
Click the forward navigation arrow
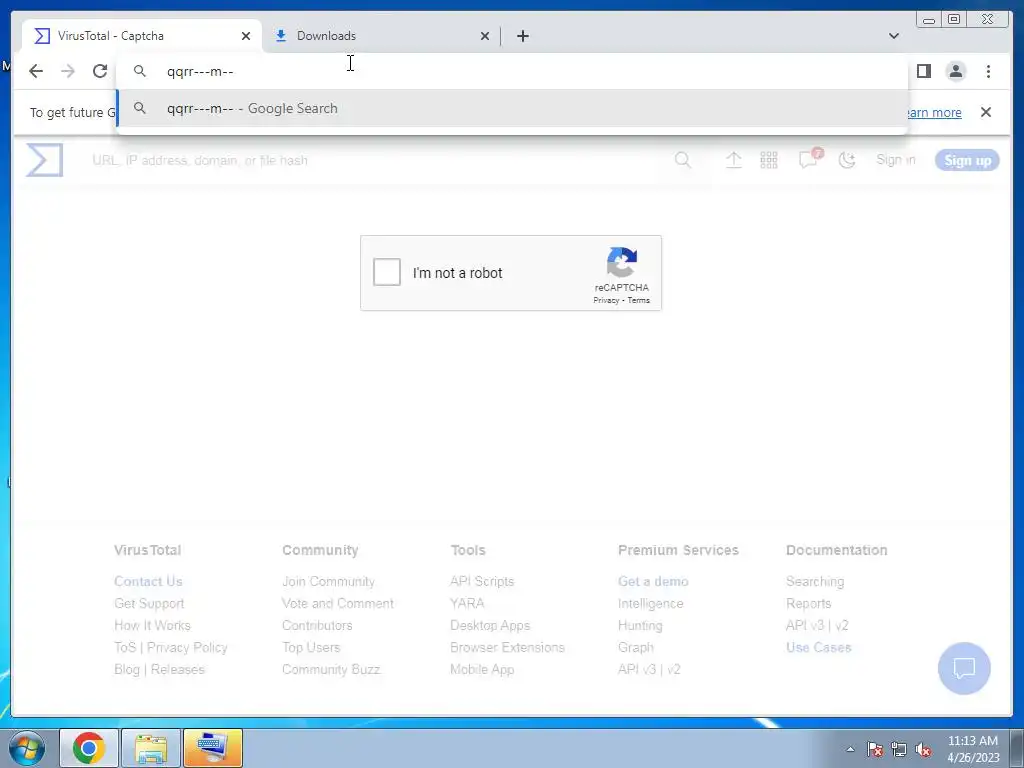point(68,71)
